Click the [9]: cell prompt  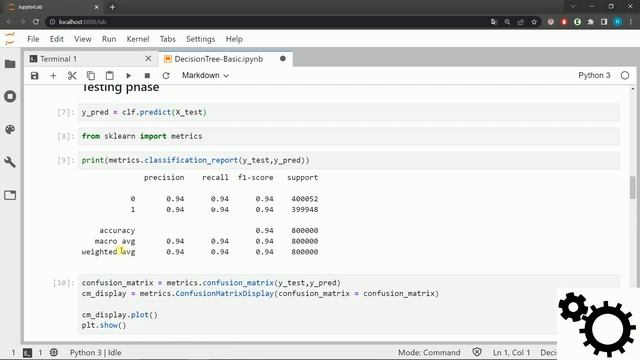pos(65,160)
